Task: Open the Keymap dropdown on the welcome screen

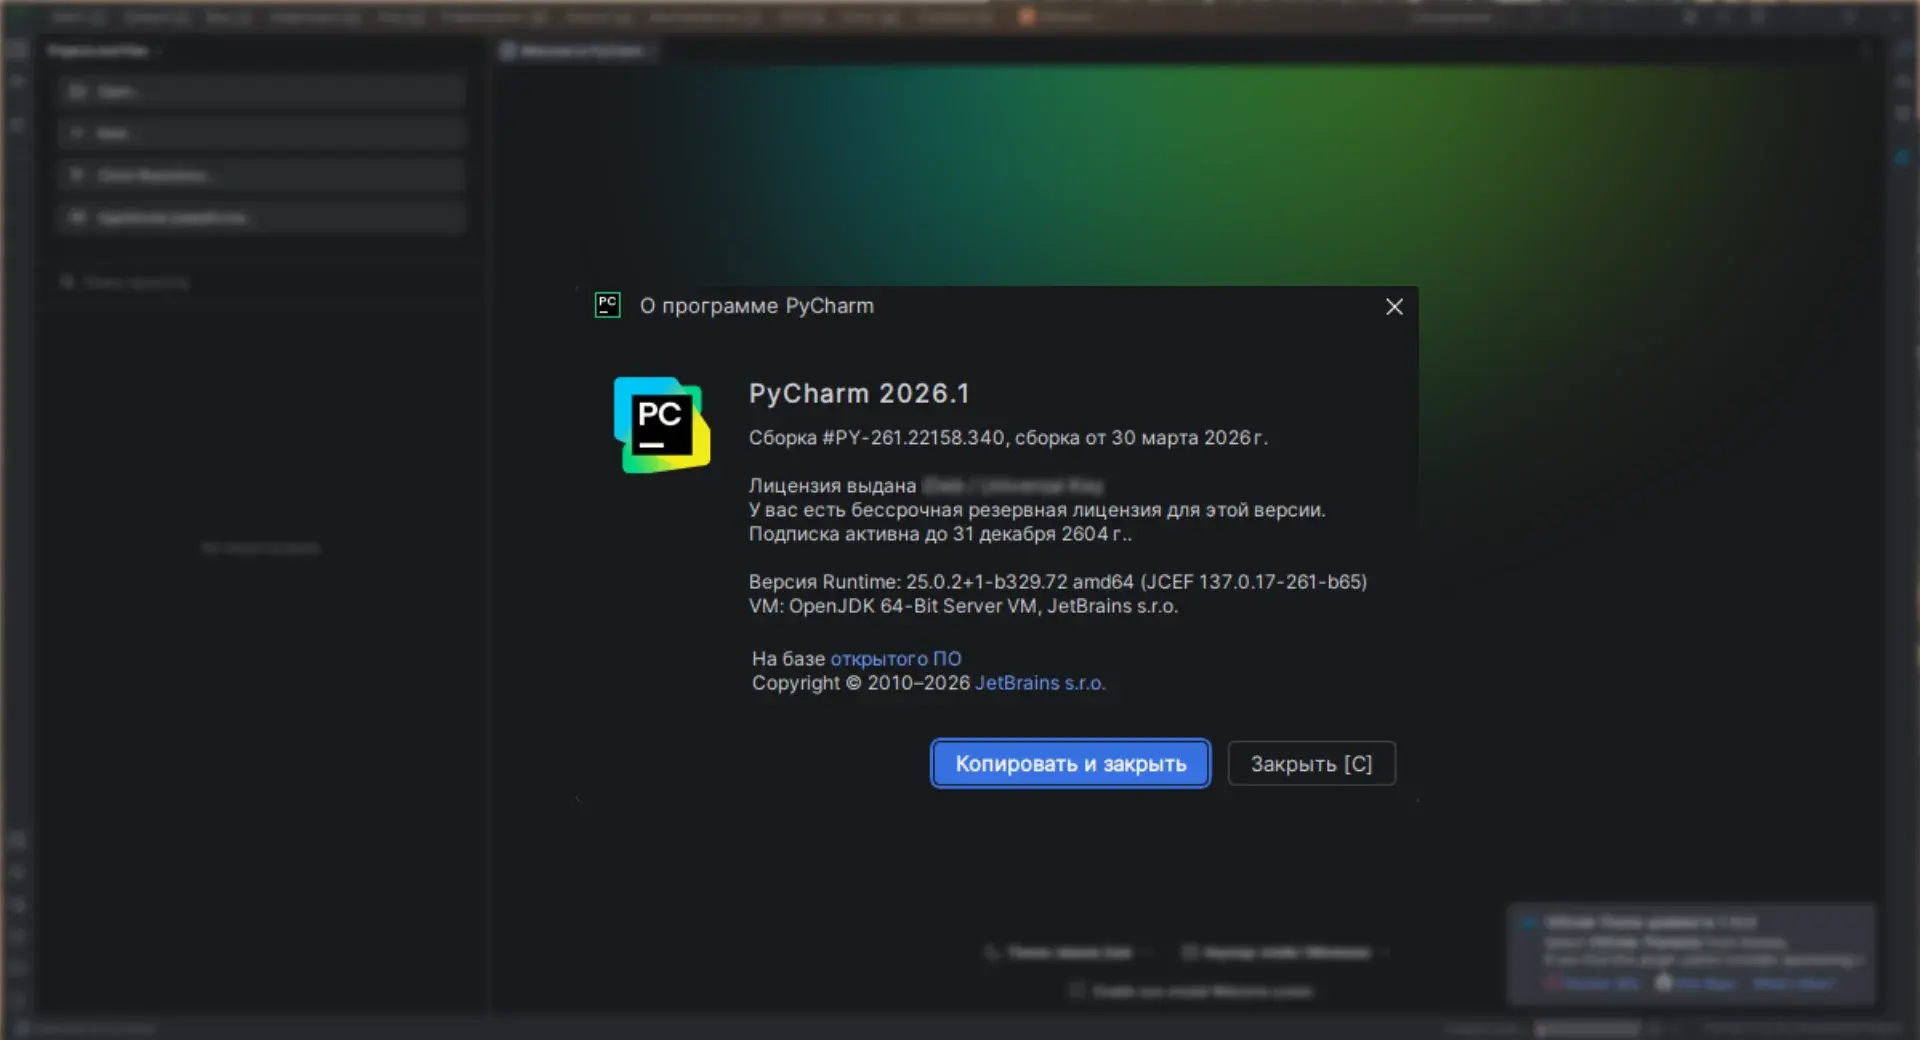Action: [1285, 953]
